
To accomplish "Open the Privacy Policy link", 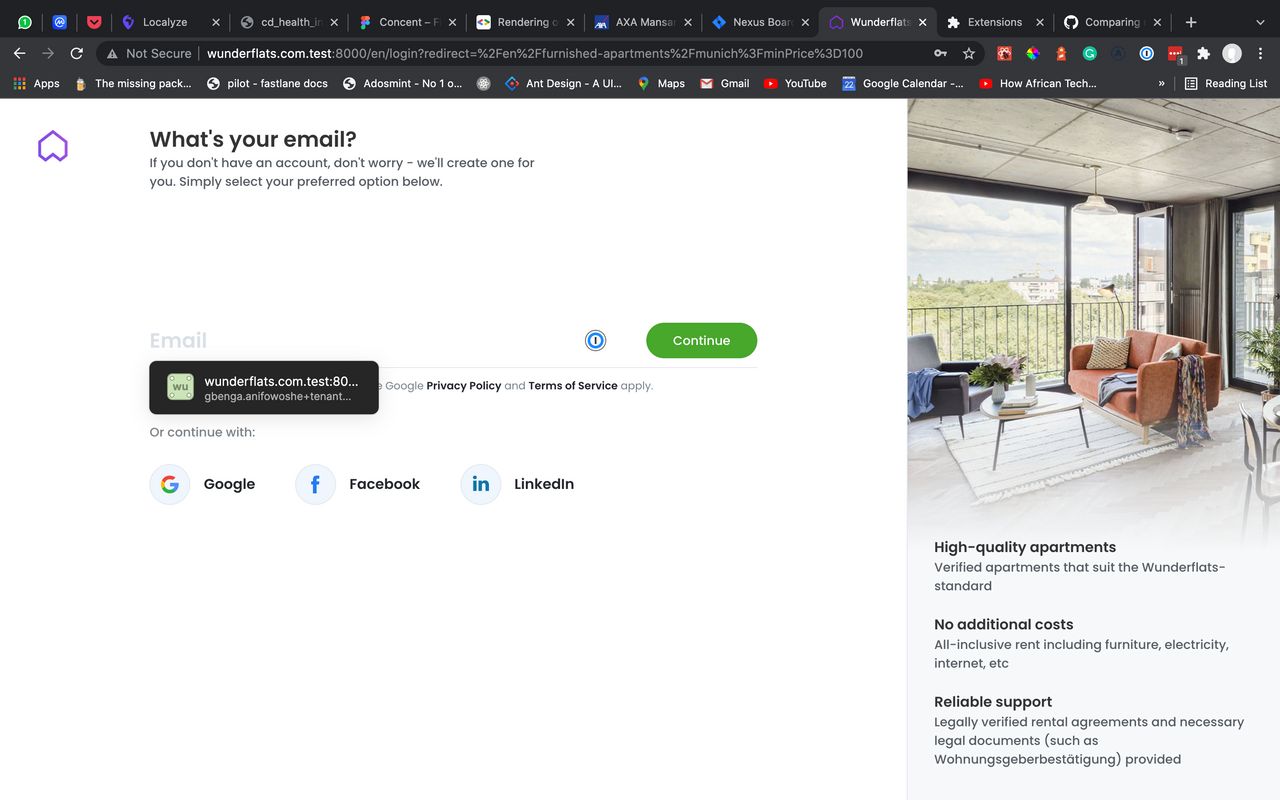I will pyautogui.click(x=464, y=386).
